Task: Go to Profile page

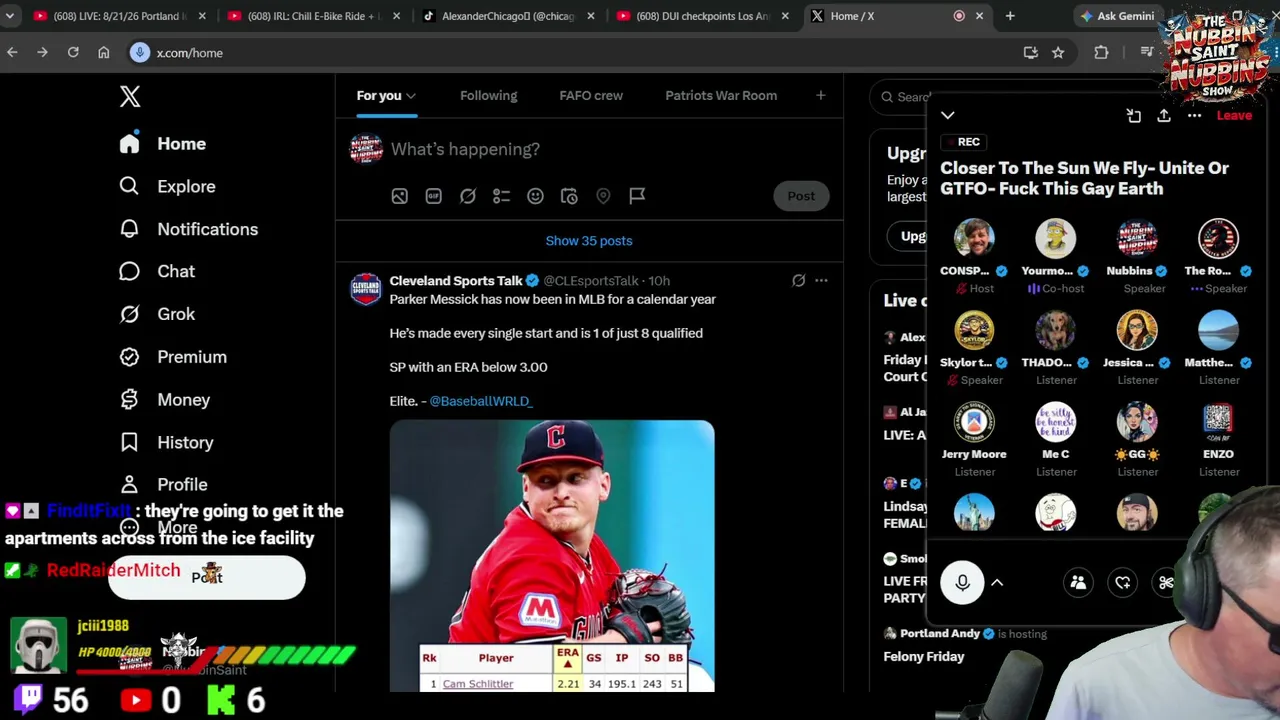Action: click(163, 484)
